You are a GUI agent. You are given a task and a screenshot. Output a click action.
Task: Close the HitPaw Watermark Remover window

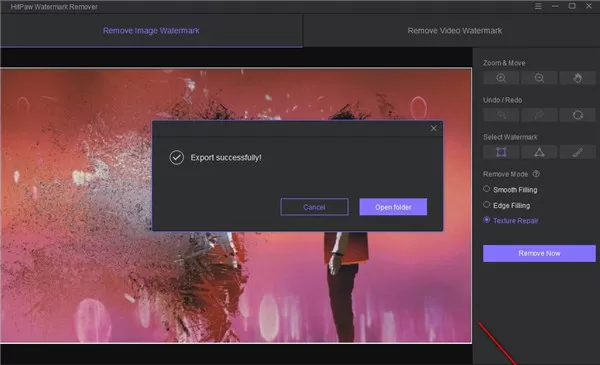pos(589,6)
